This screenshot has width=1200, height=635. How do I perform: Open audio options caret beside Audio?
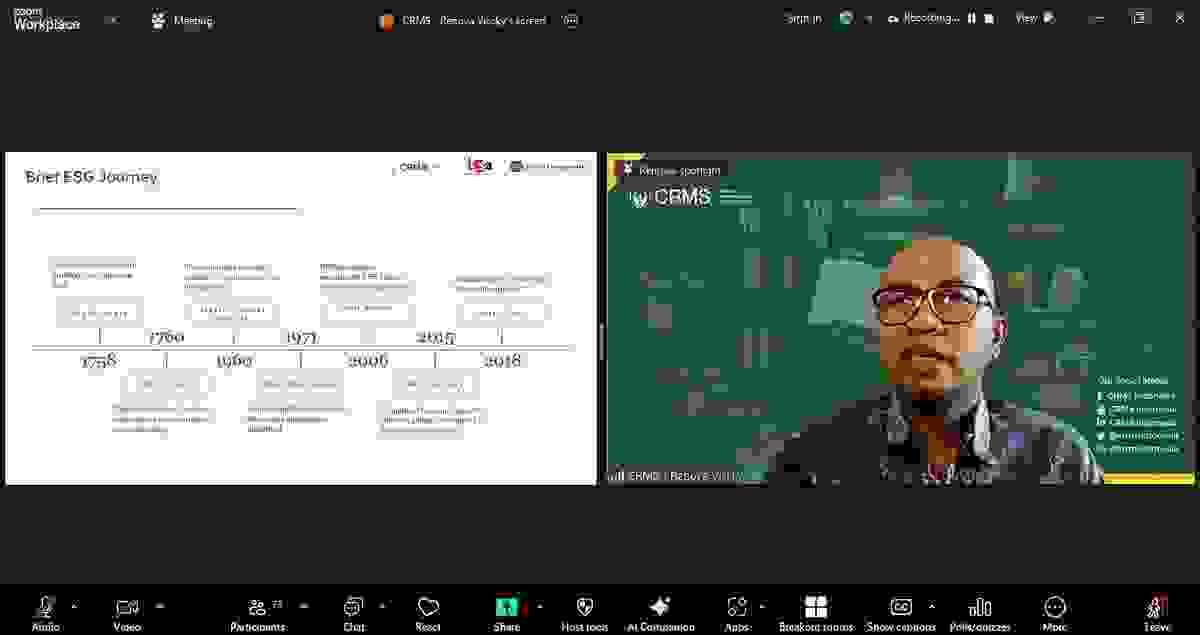(x=74, y=605)
